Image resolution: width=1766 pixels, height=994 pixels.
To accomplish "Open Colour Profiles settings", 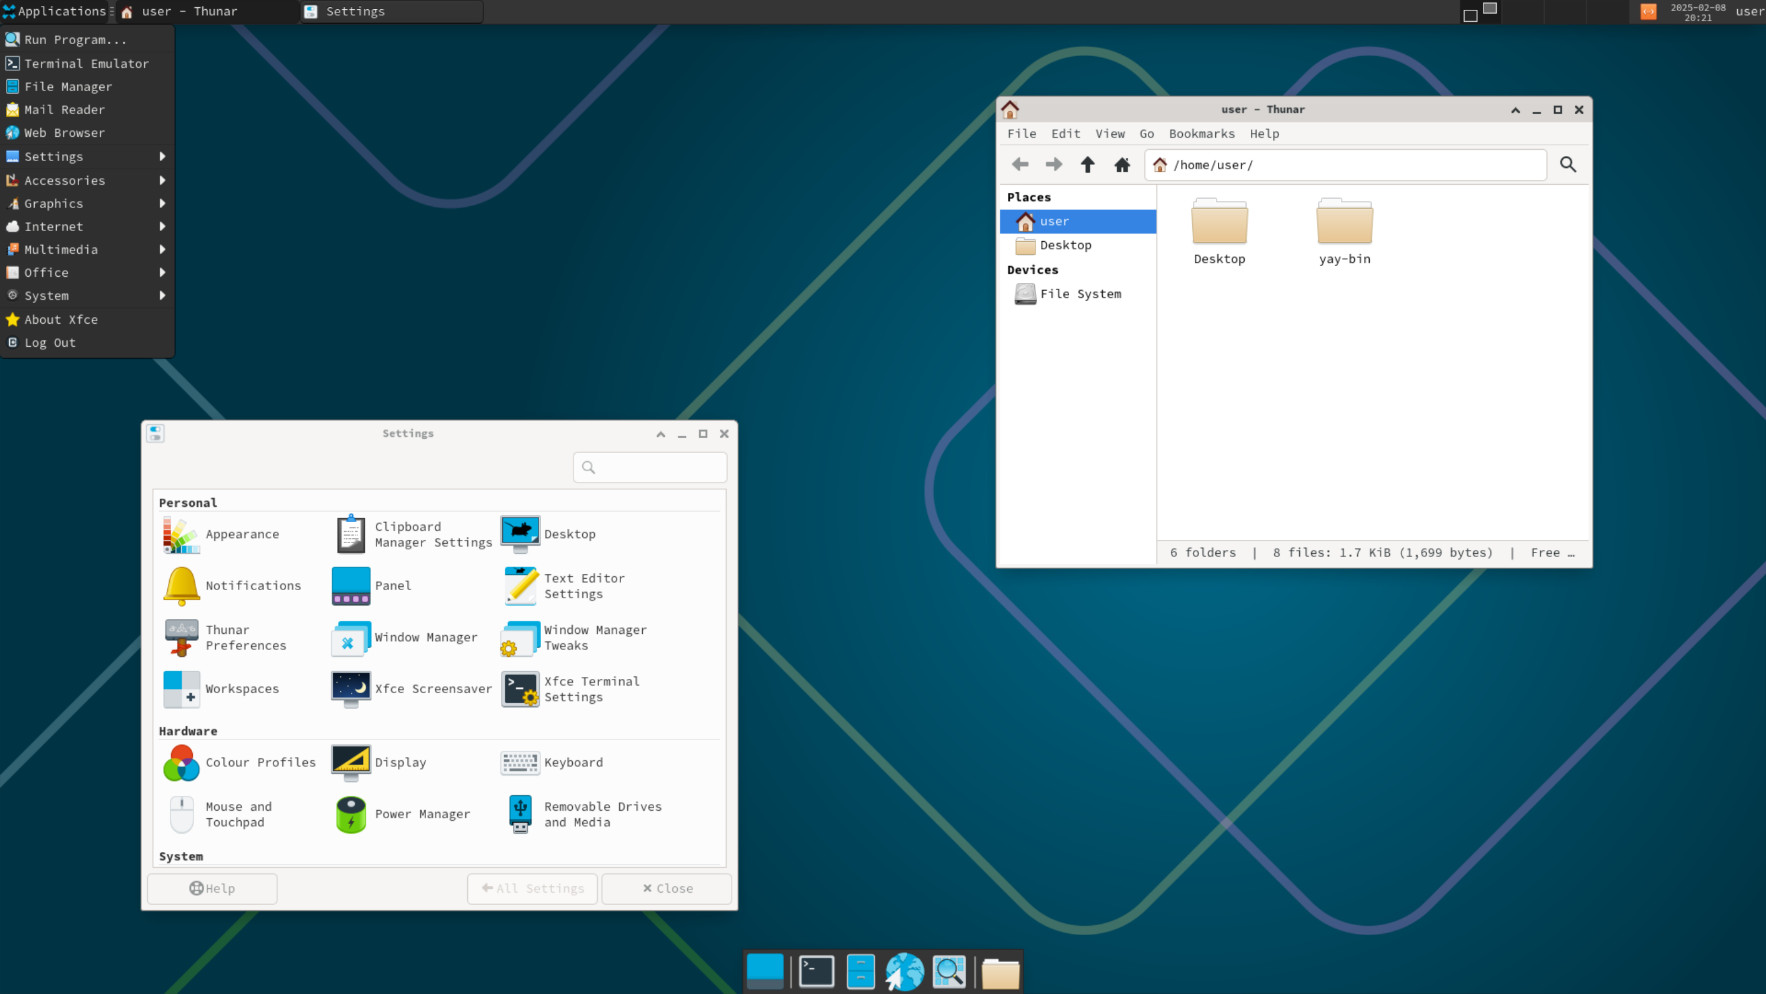I will 181,763.
